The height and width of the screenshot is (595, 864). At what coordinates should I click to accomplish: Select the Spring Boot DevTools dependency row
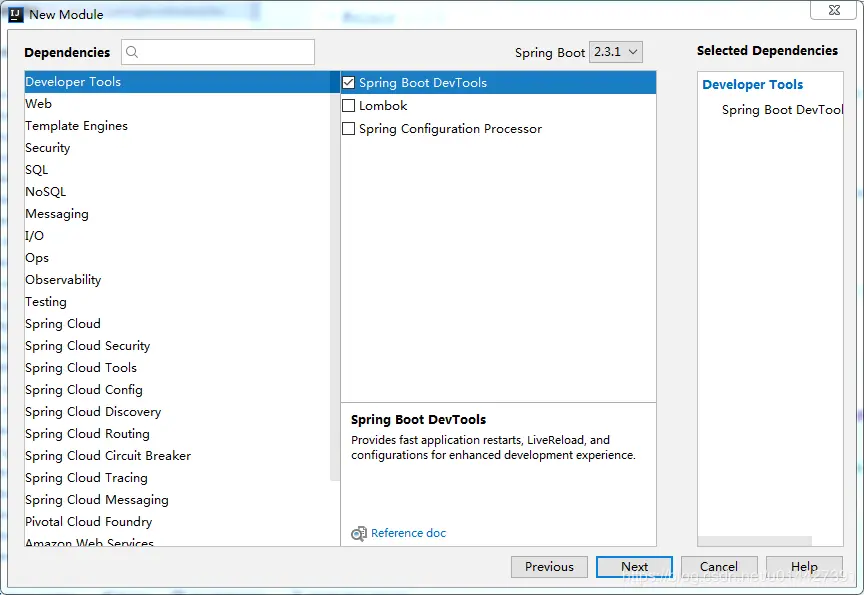(x=499, y=83)
